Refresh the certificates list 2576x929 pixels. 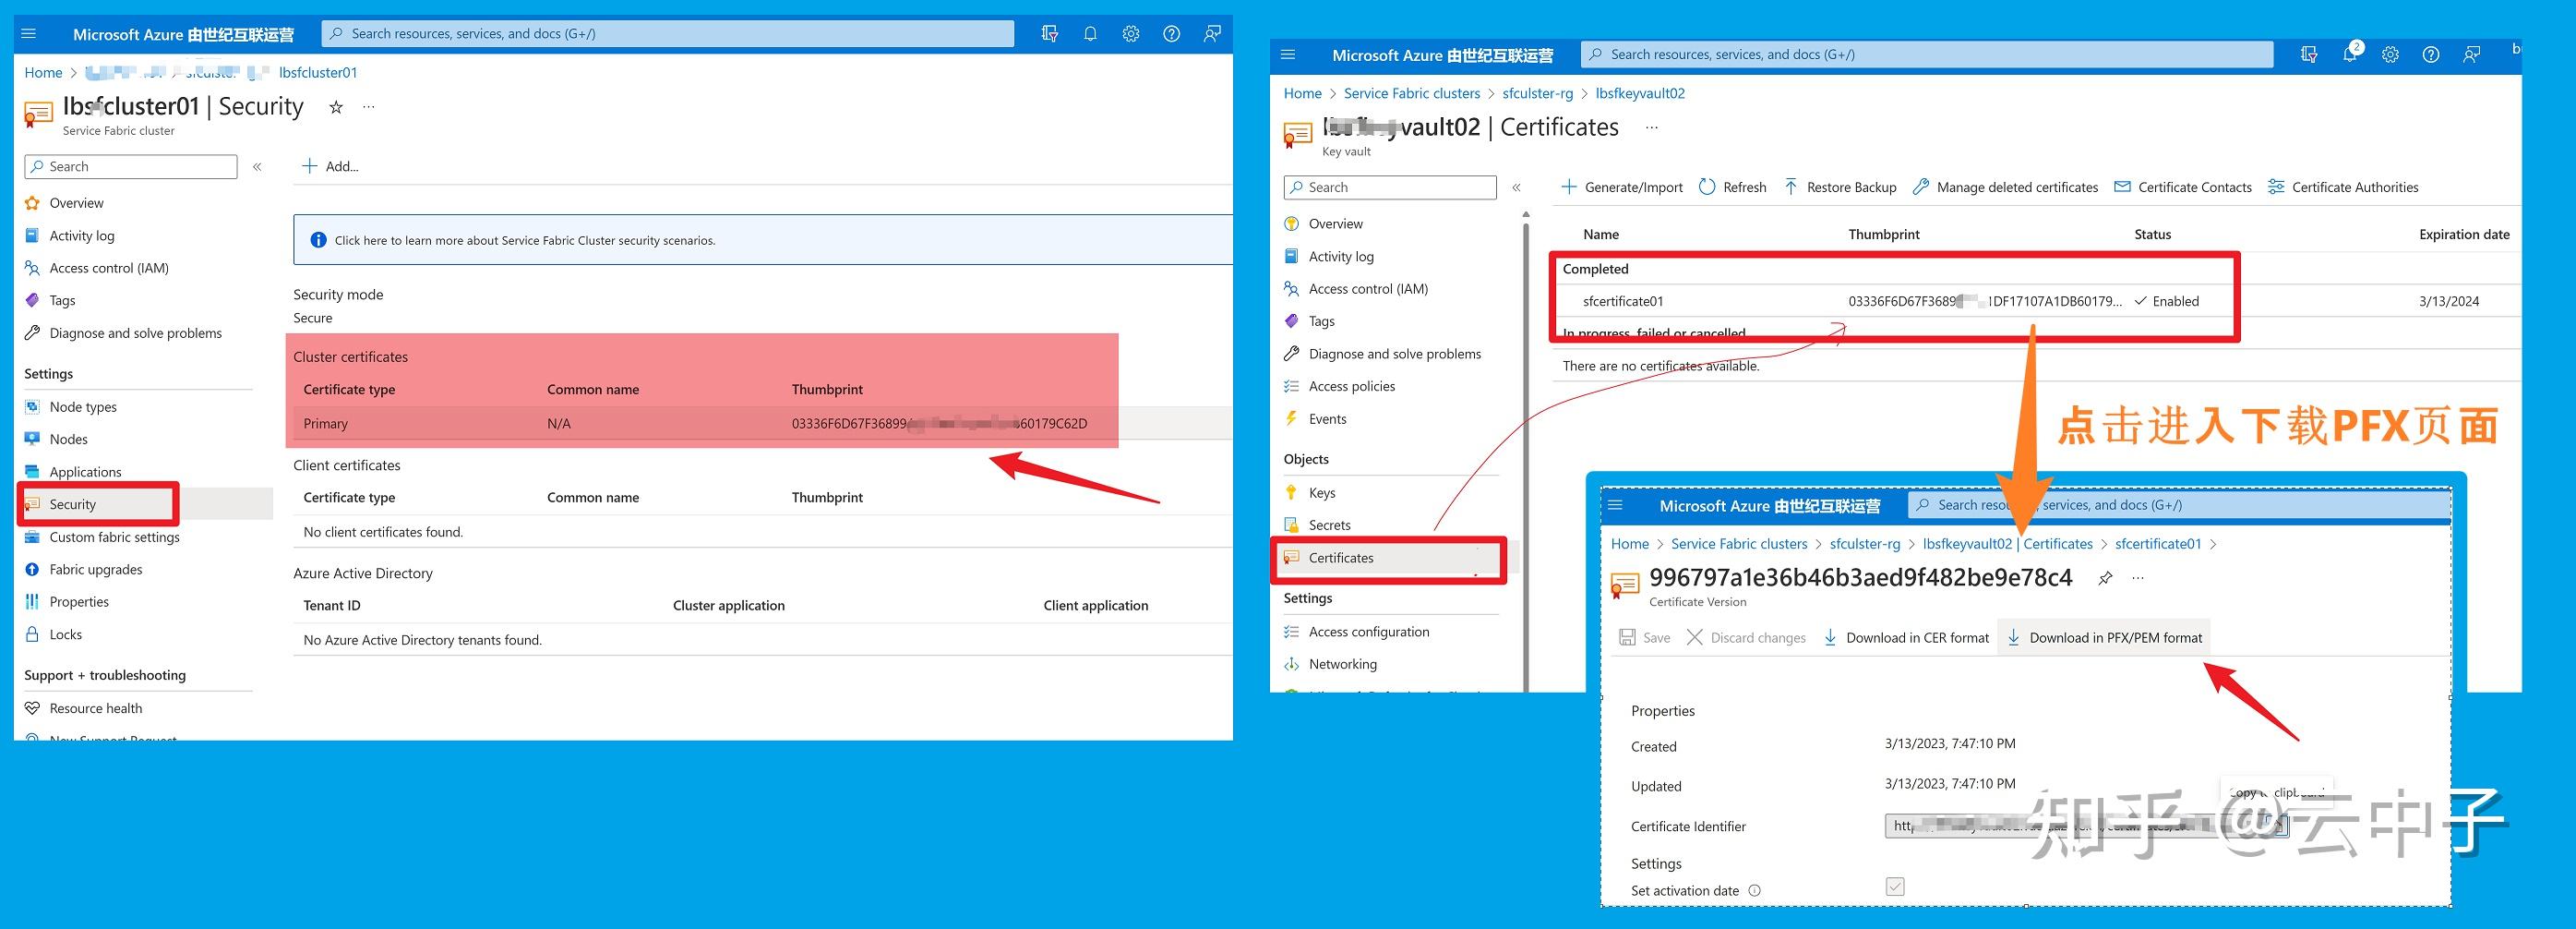pyautogui.click(x=1733, y=187)
